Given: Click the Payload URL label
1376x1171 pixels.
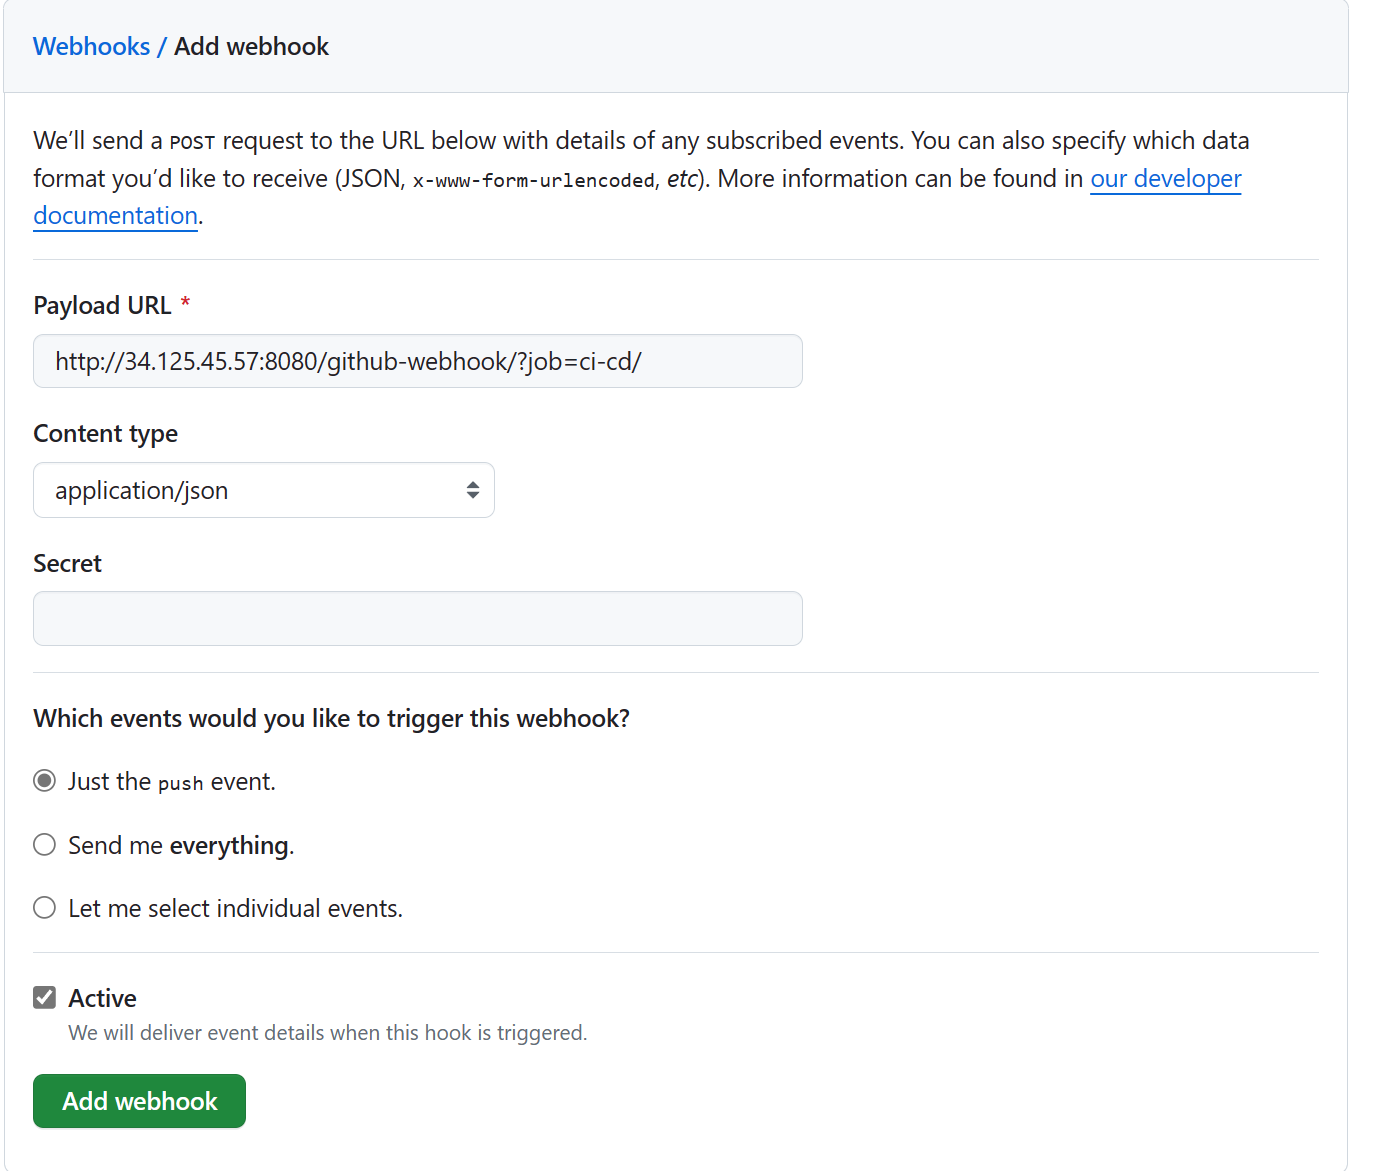Looking at the screenshot, I should point(102,305).
